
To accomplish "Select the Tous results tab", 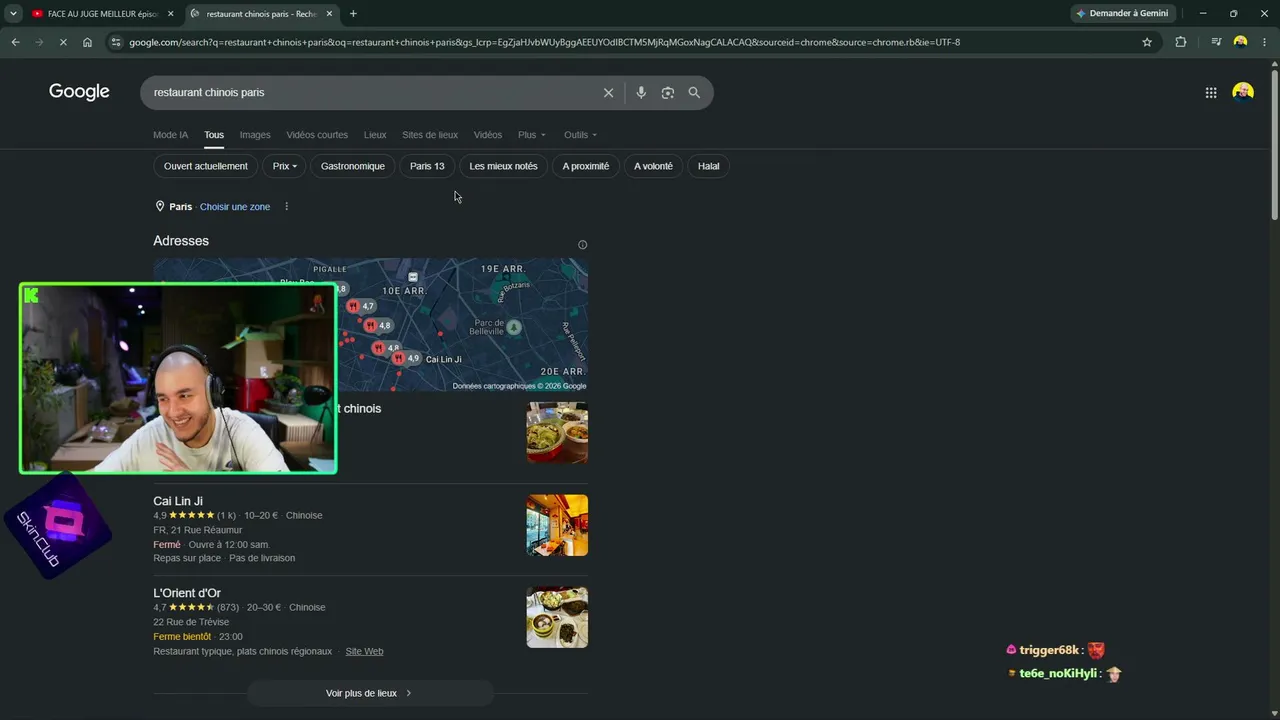I will click(214, 135).
